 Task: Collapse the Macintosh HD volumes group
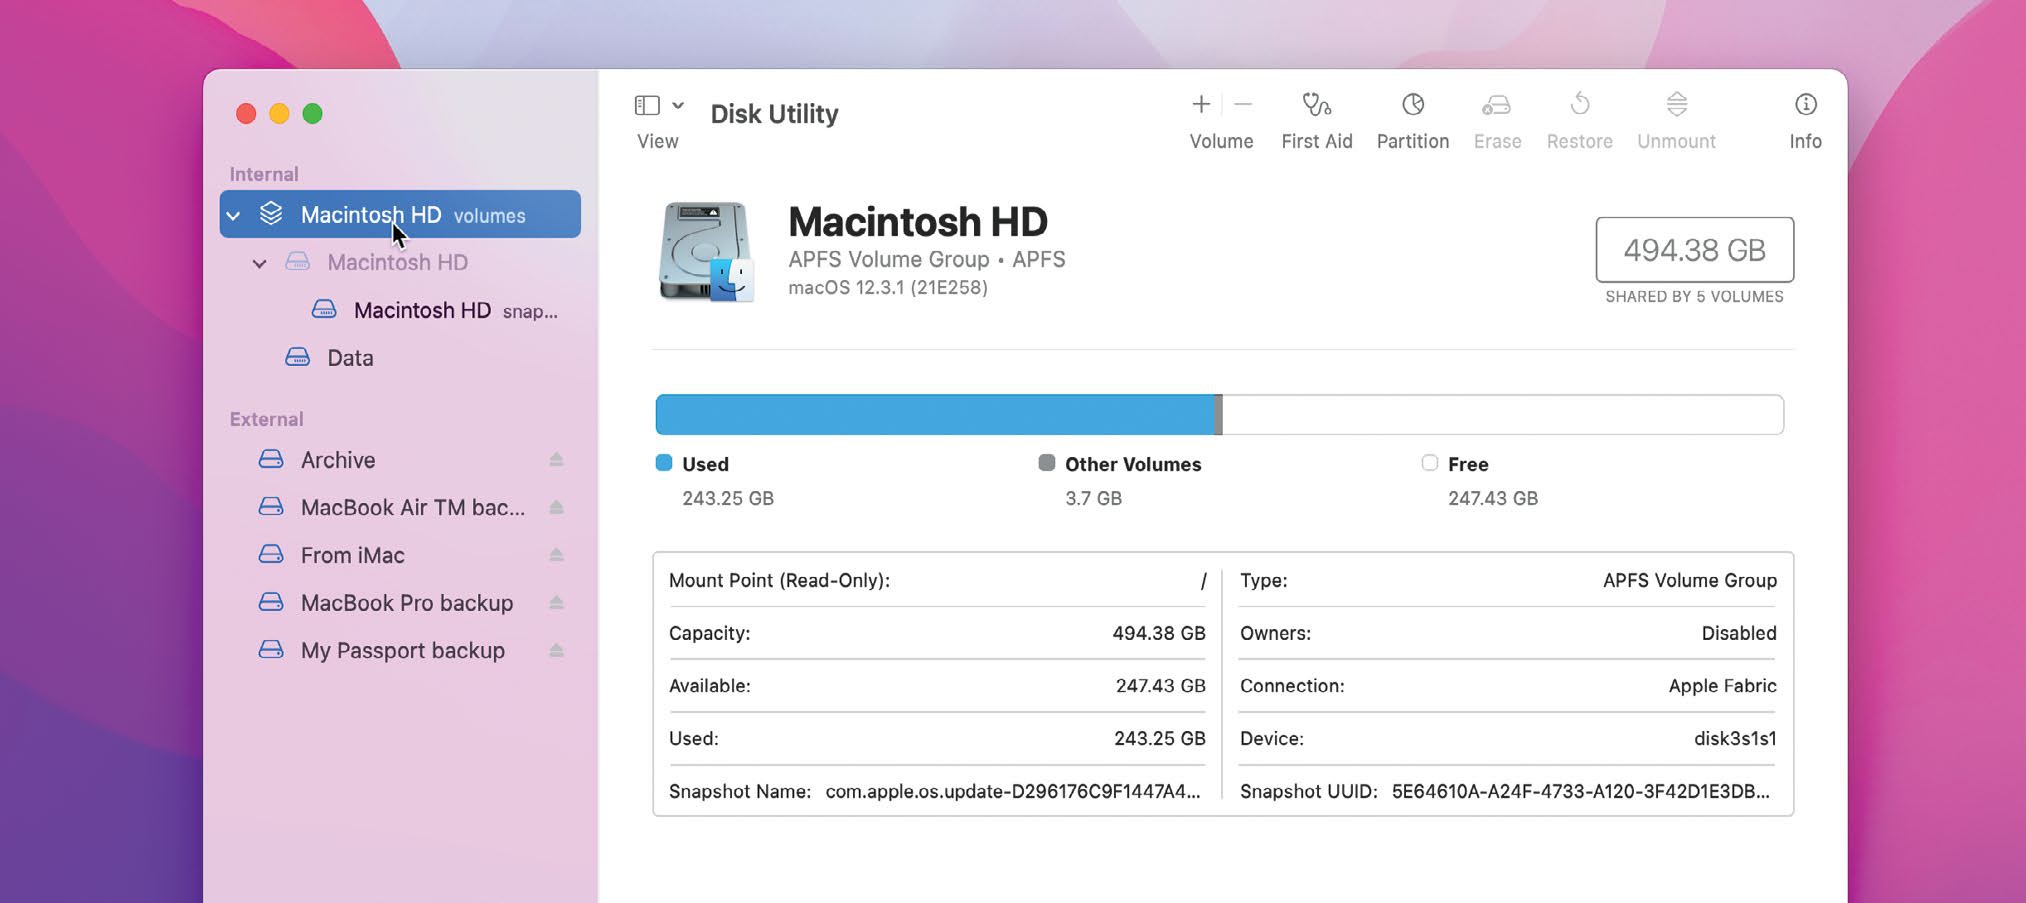pos(234,216)
